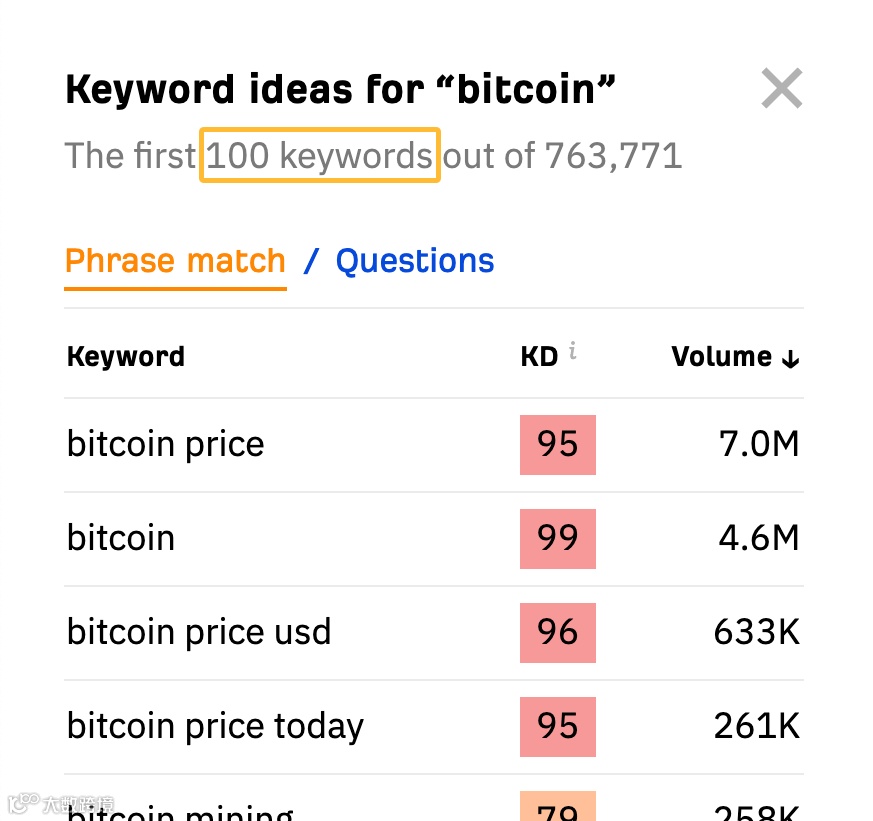This screenshot has width=873, height=821.
Task: Click the highlighted 100 keywords count
Action: pyautogui.click(x=319, y=155)
